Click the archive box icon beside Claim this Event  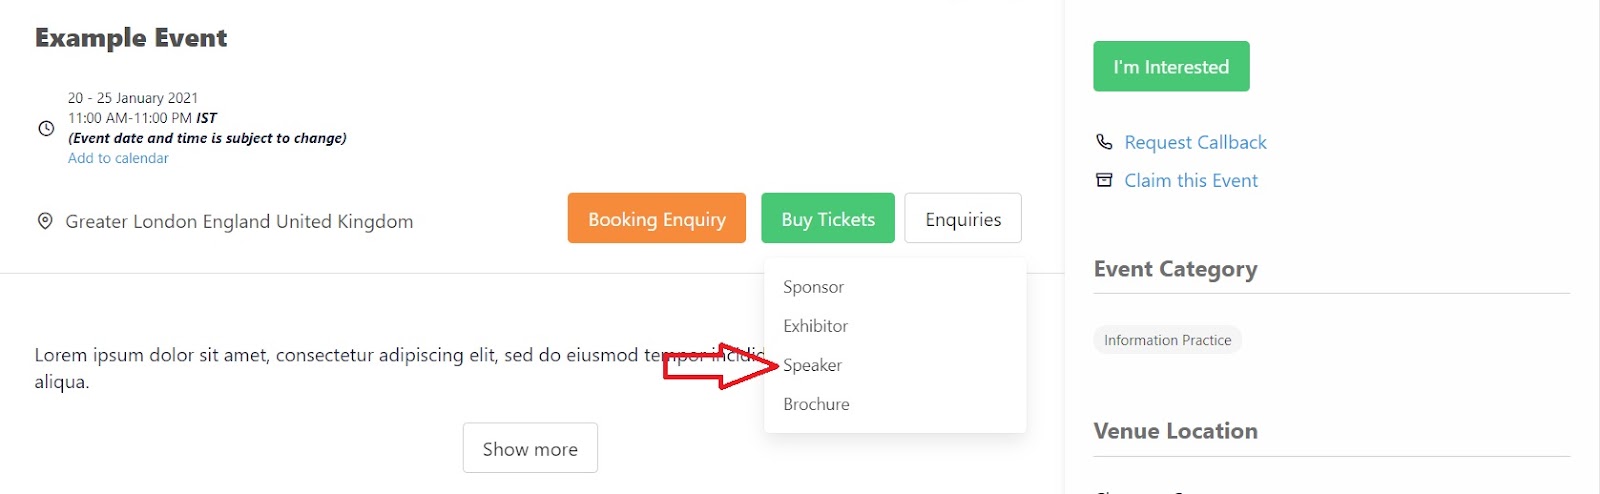tap(1104, 180)
